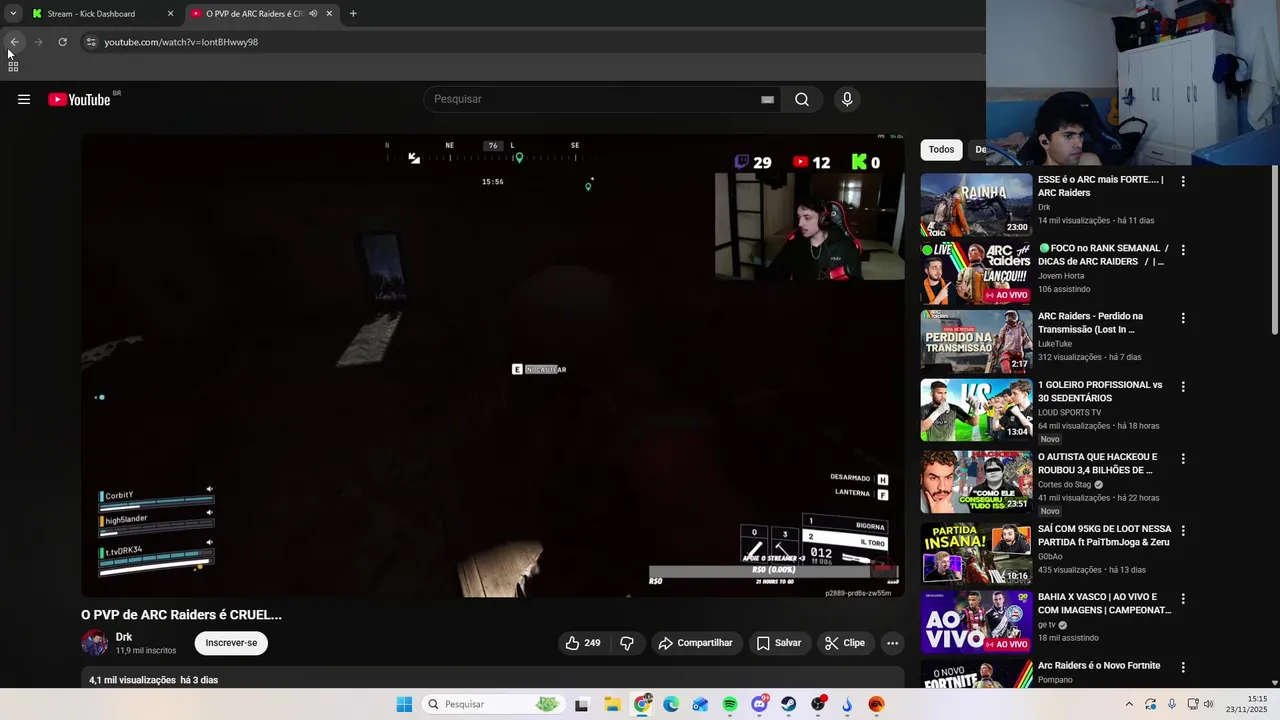
Task: Open the on-screen keyboard icon in search box
Action: 767,99
